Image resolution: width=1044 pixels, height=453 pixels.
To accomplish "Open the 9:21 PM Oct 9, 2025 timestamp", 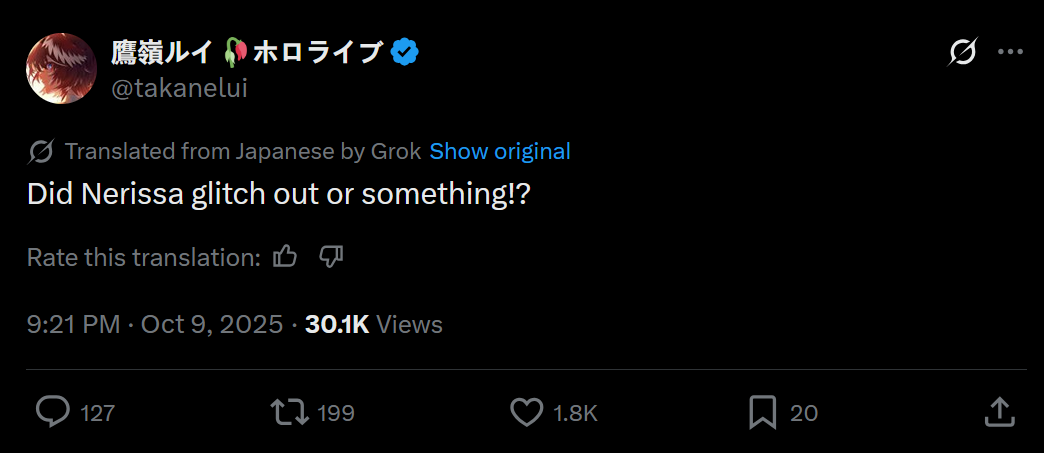I will 155,324.
